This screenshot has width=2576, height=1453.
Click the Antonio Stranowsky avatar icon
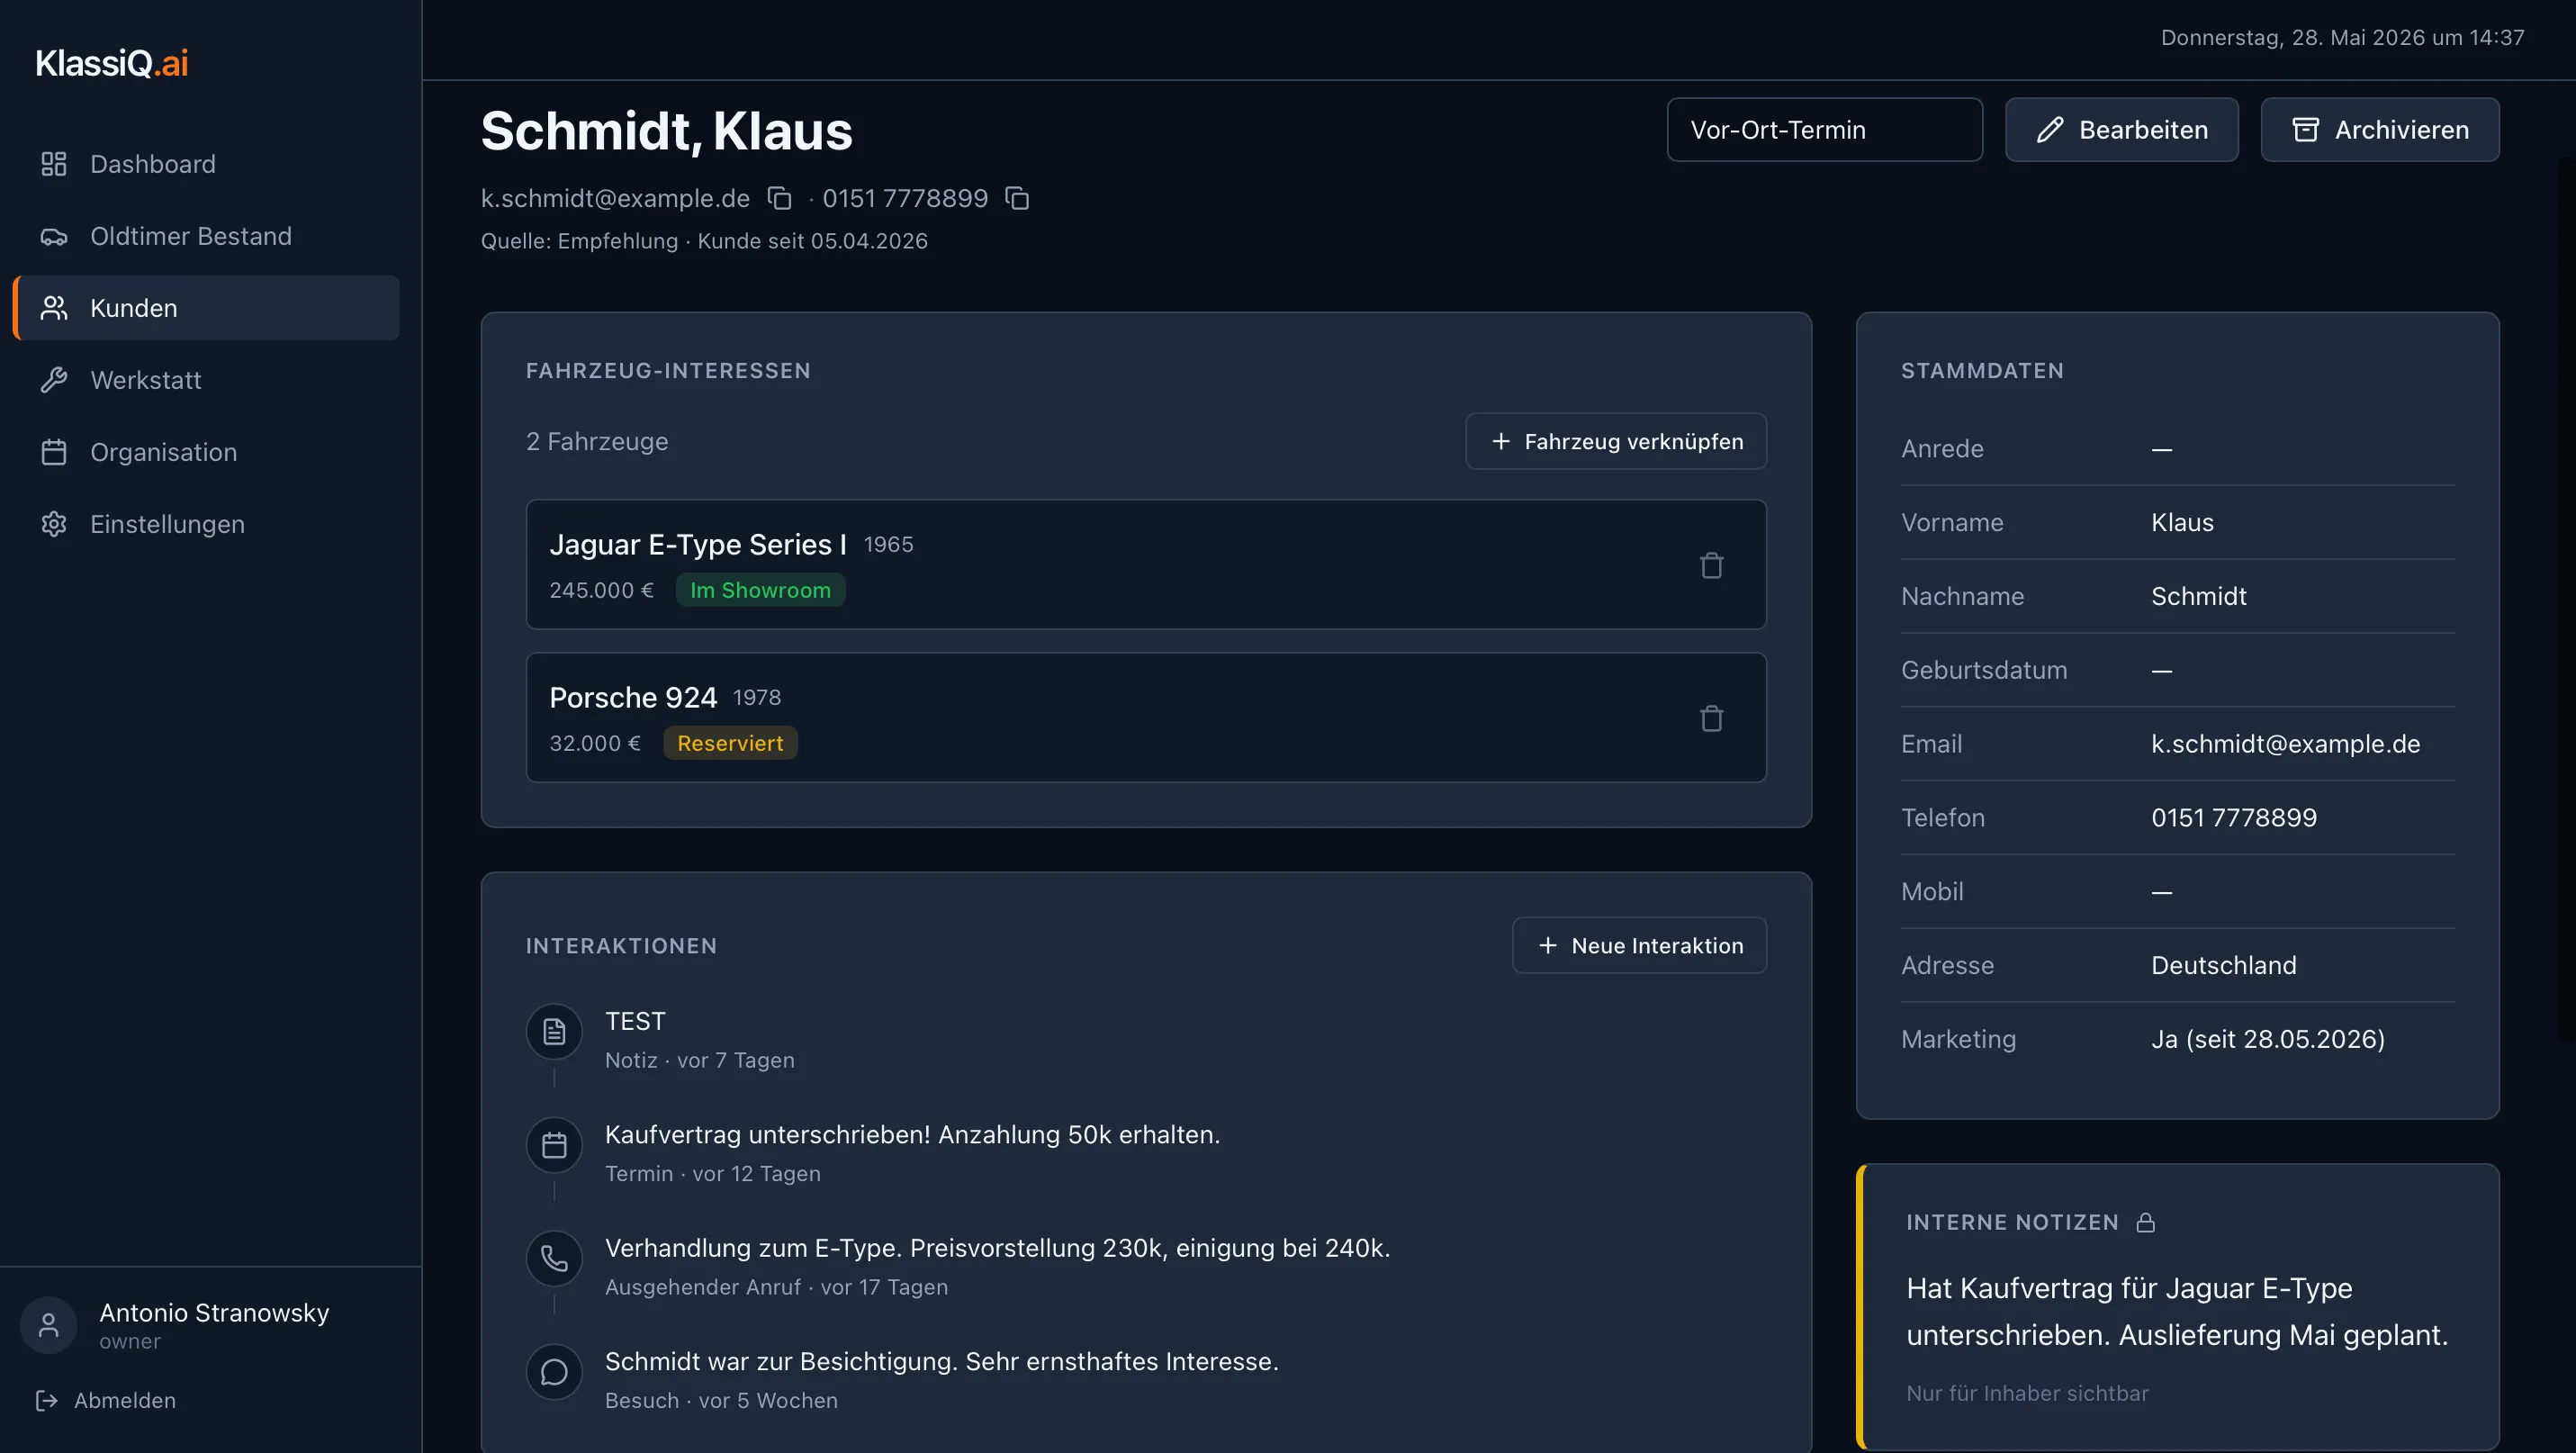point(48,1326)
